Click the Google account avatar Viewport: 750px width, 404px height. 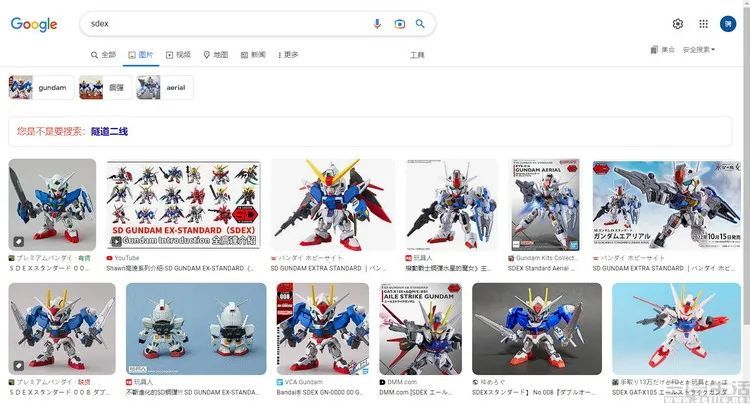coord(728,24)
